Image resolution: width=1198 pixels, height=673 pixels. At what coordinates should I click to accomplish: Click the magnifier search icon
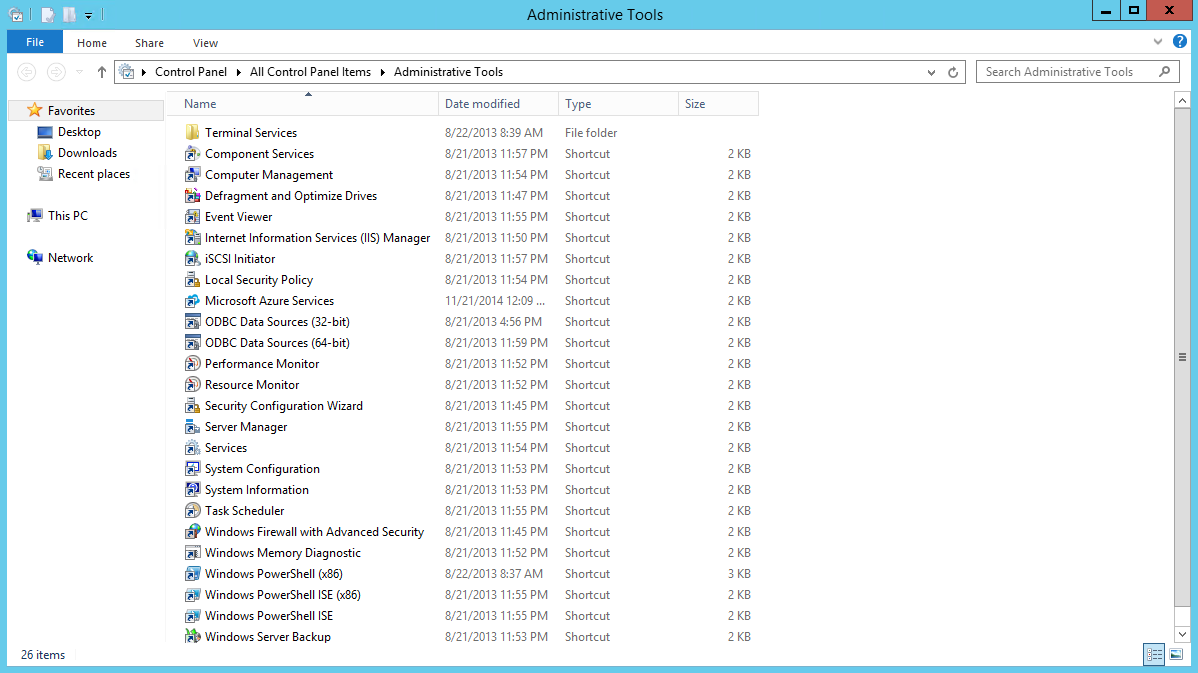pos(1164,72)
